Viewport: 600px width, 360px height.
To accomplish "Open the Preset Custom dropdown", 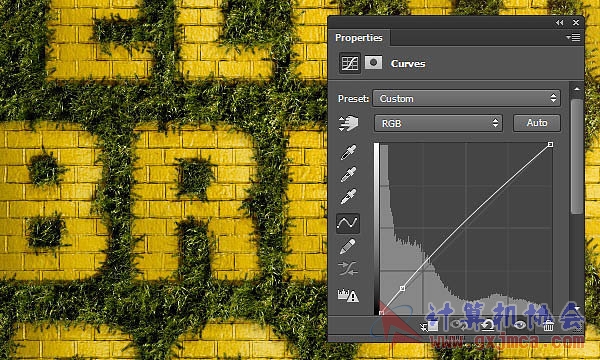I will [x=466, y=98].
